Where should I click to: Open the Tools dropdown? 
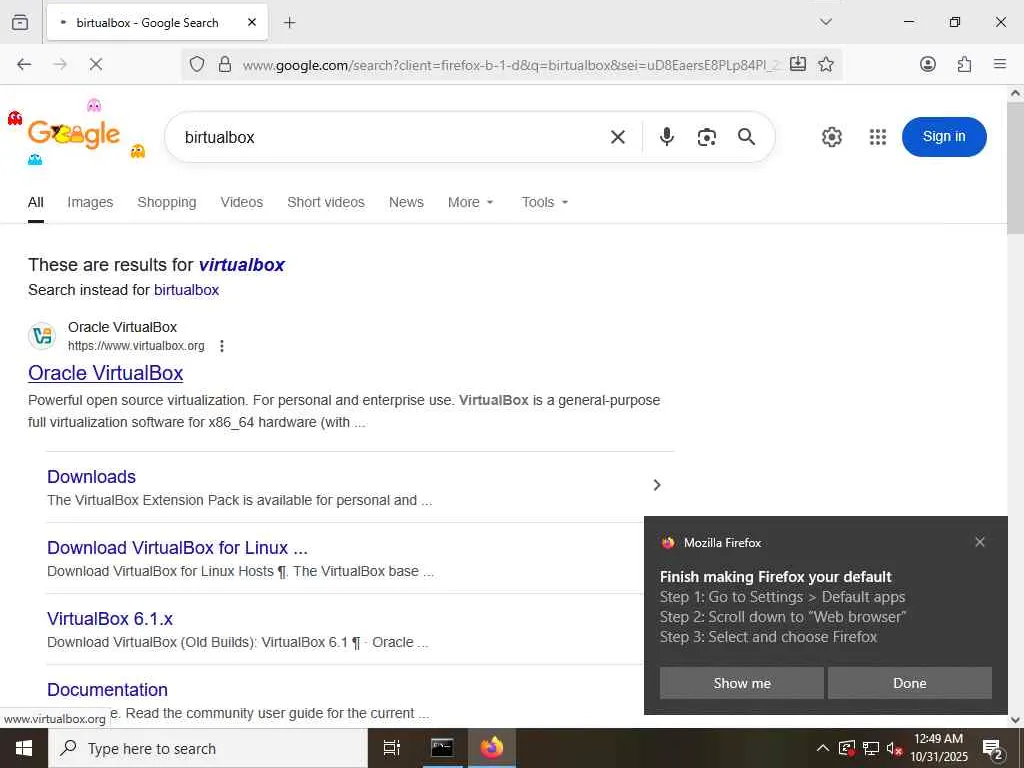tap(545, 202)
